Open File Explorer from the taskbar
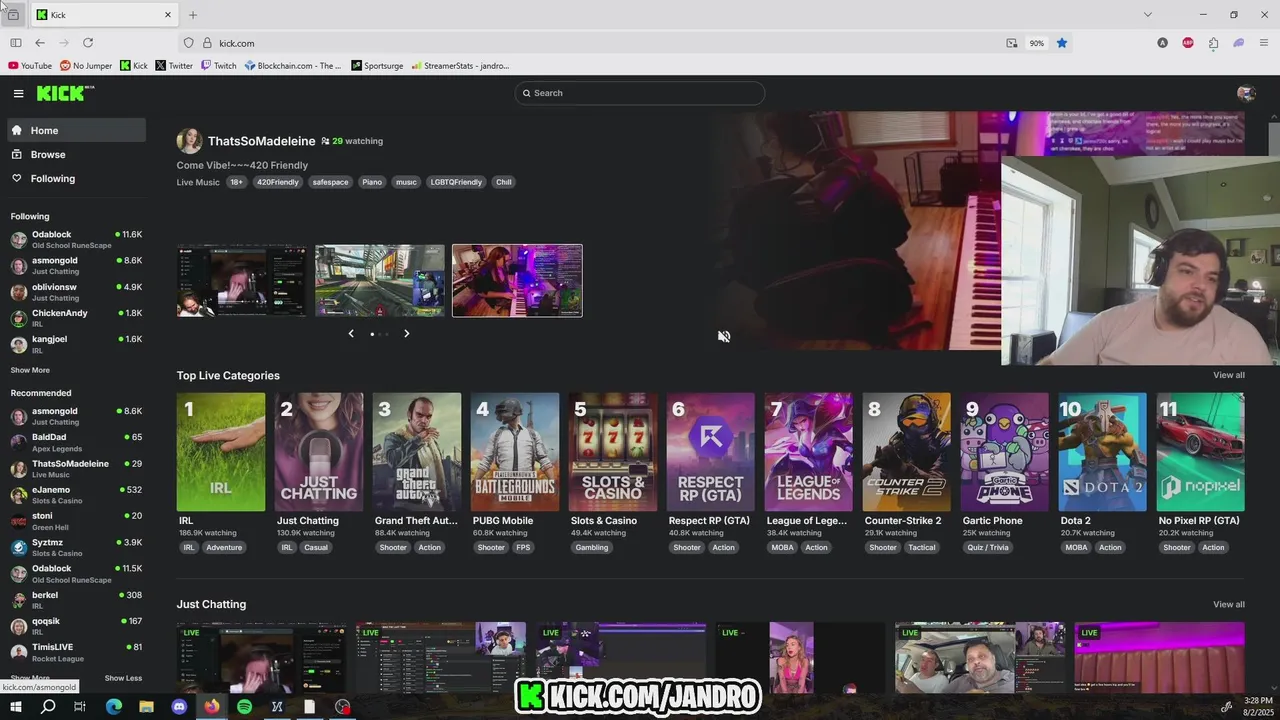Screen dimensions: 1280x720 (x=146, y=707)
